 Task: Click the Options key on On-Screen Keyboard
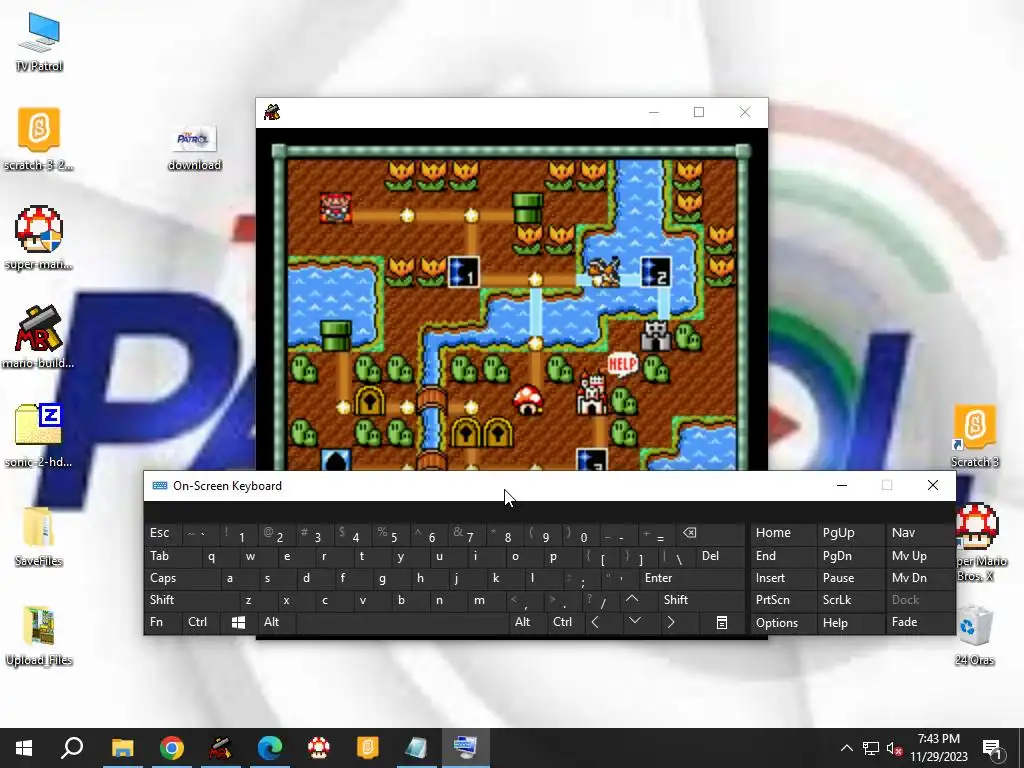click(x=783, y=623)
